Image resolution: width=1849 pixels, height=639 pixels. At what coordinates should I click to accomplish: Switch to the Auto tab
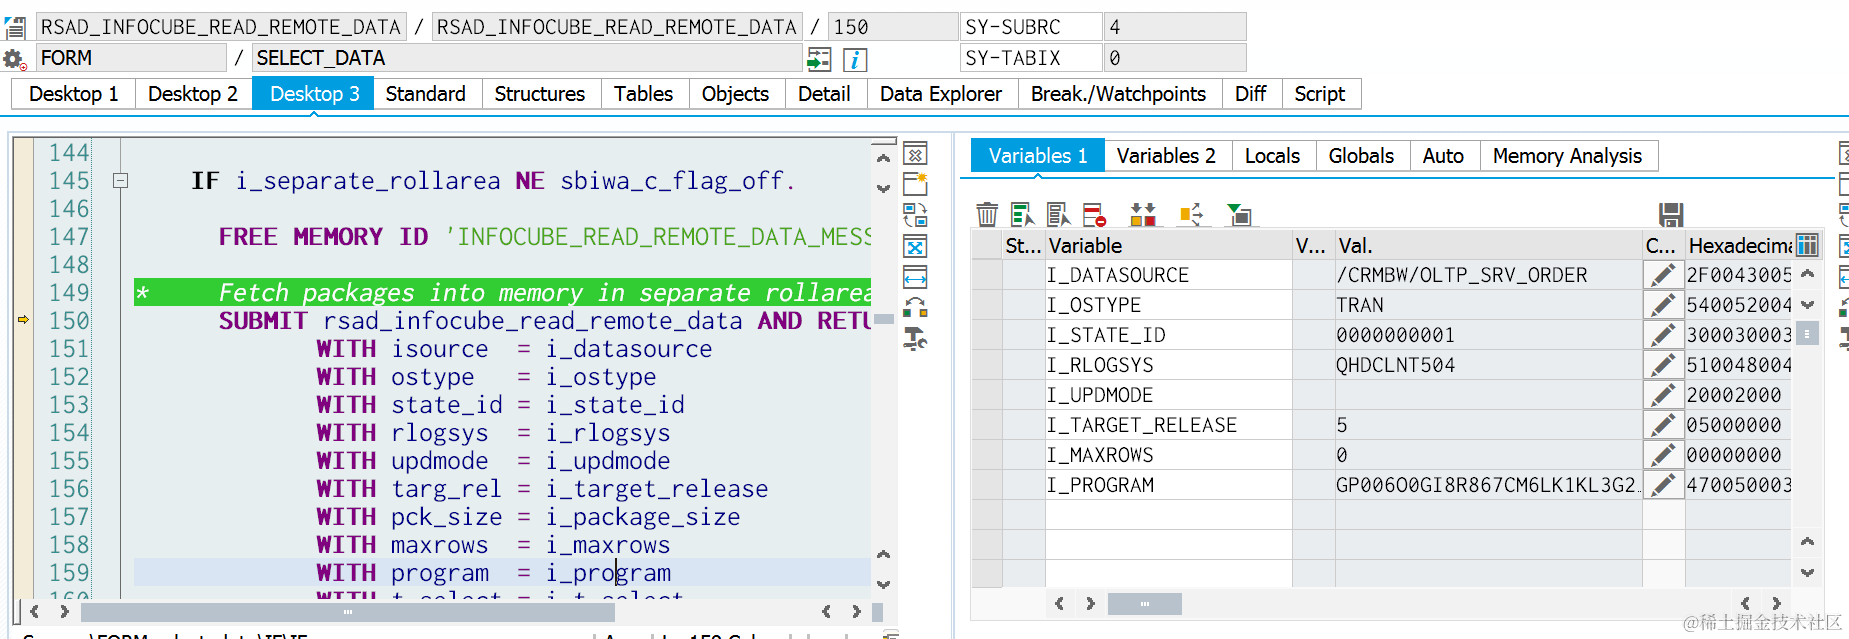tap(1444, 156)
